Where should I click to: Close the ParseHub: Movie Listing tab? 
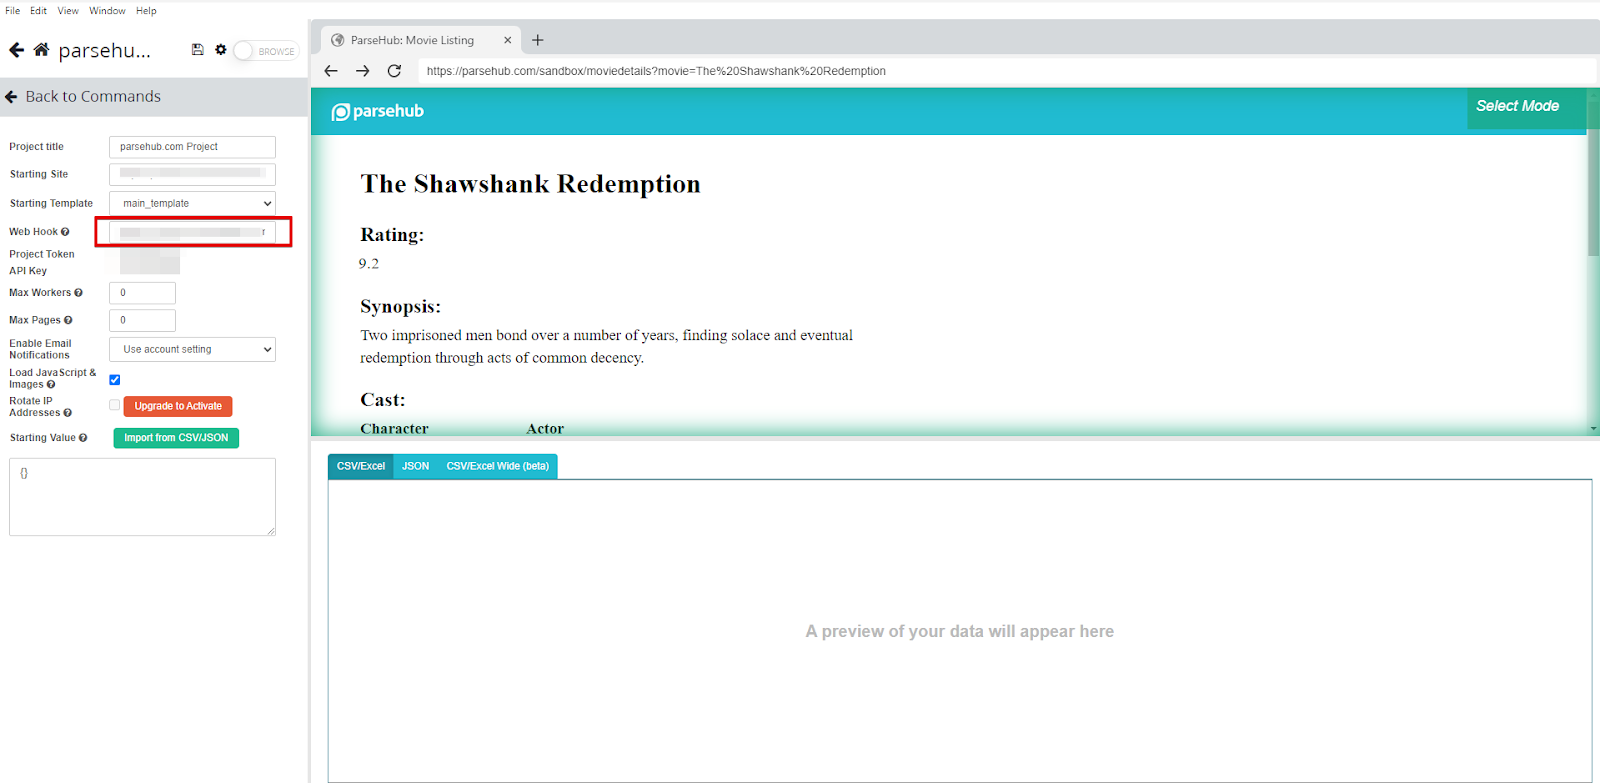tap(507, 40)
